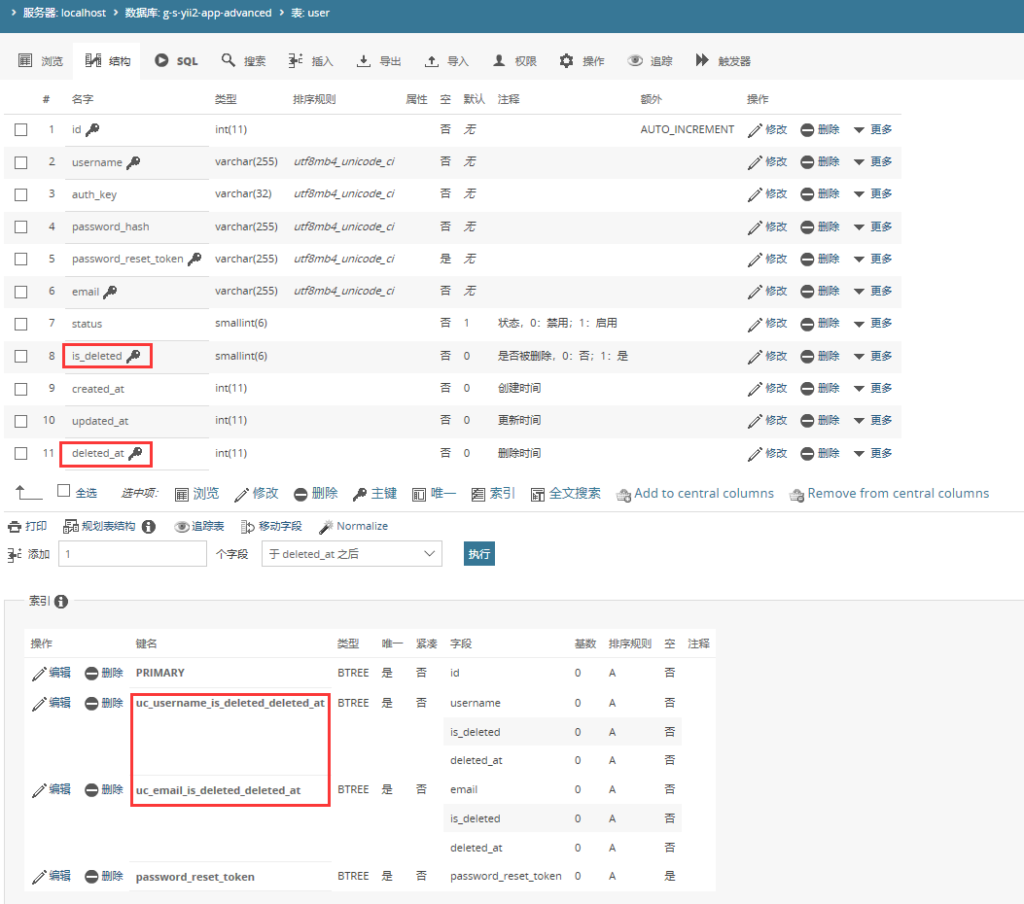Click the 移动字段 move columns icon

[248, 526]
